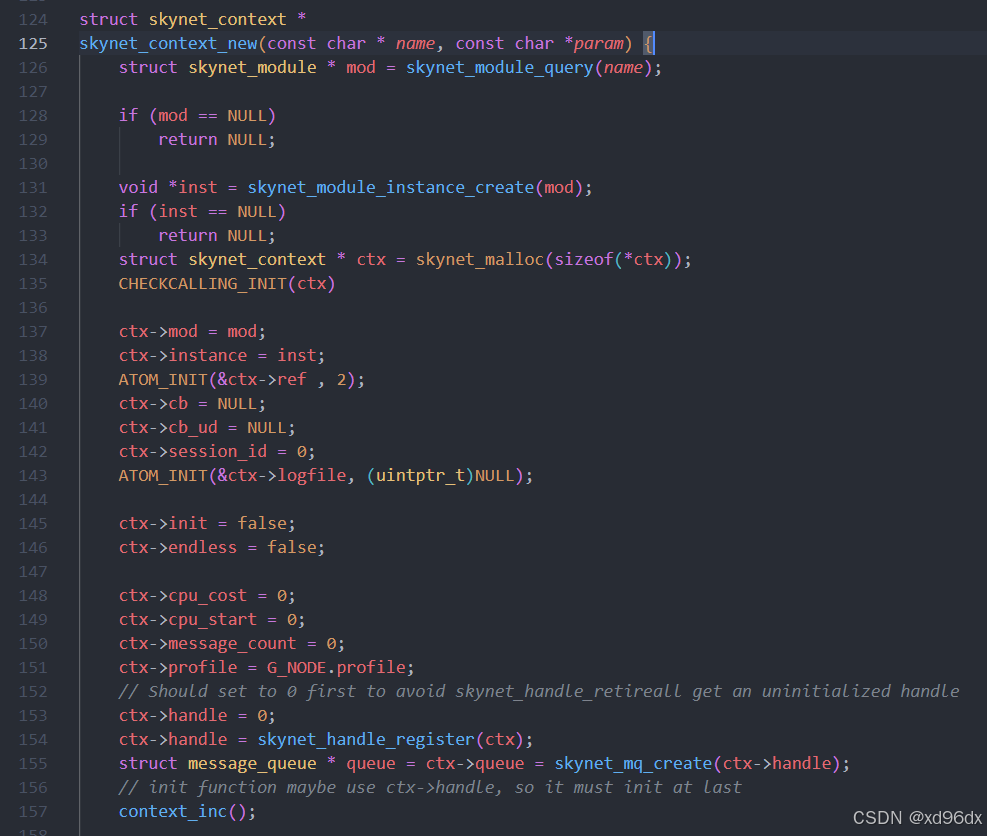Click line number 131 in gutter
Viewport: 987px width, 836px height.
(33, 188)
